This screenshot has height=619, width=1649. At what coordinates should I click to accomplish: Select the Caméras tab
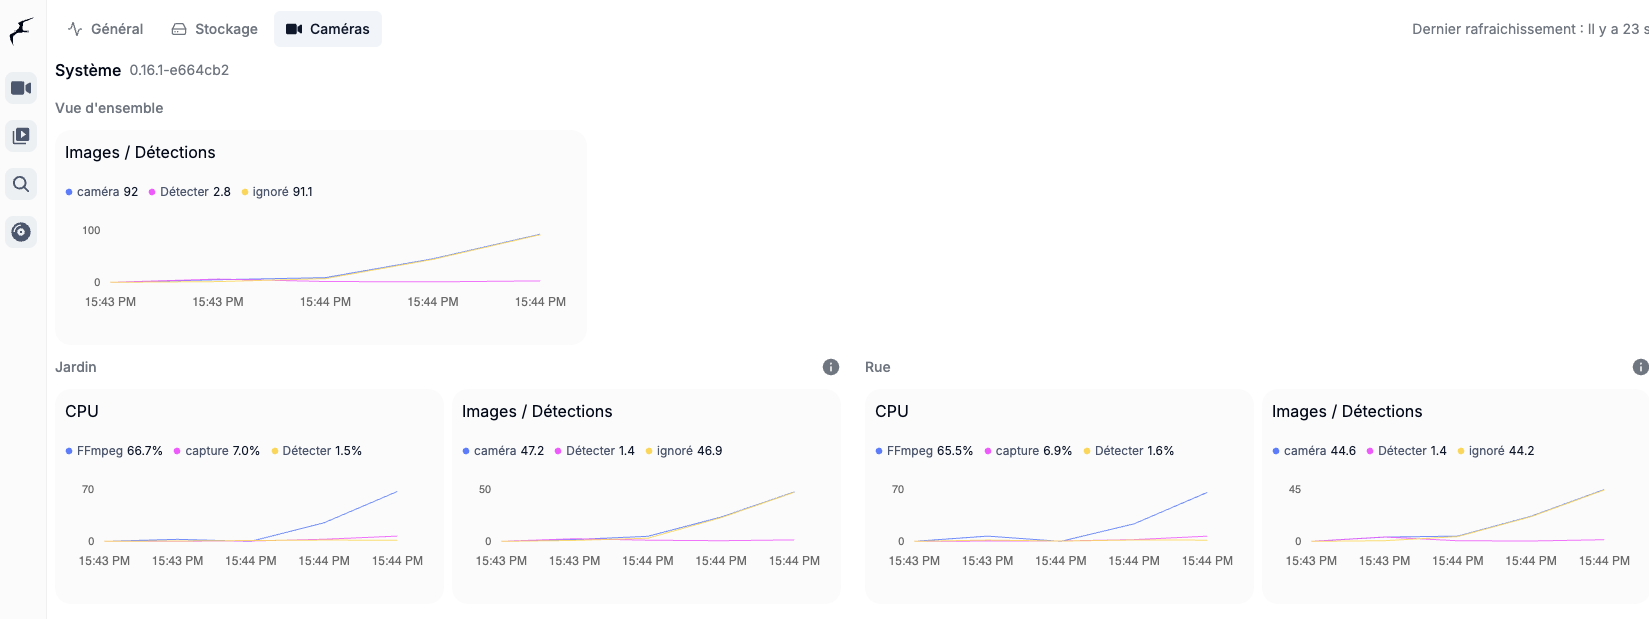(x=328, y=29)
